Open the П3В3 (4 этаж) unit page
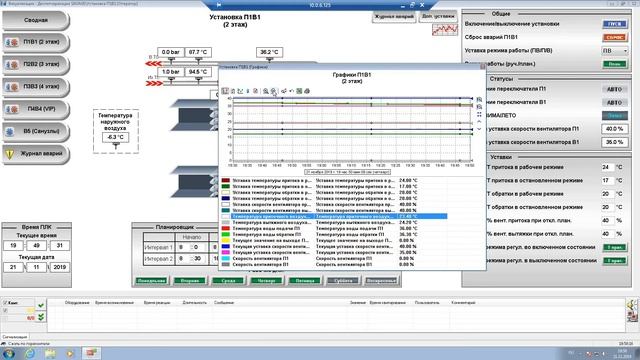This screenshot has height=360, width=640. pyautogui.click(x=36, y=87)
